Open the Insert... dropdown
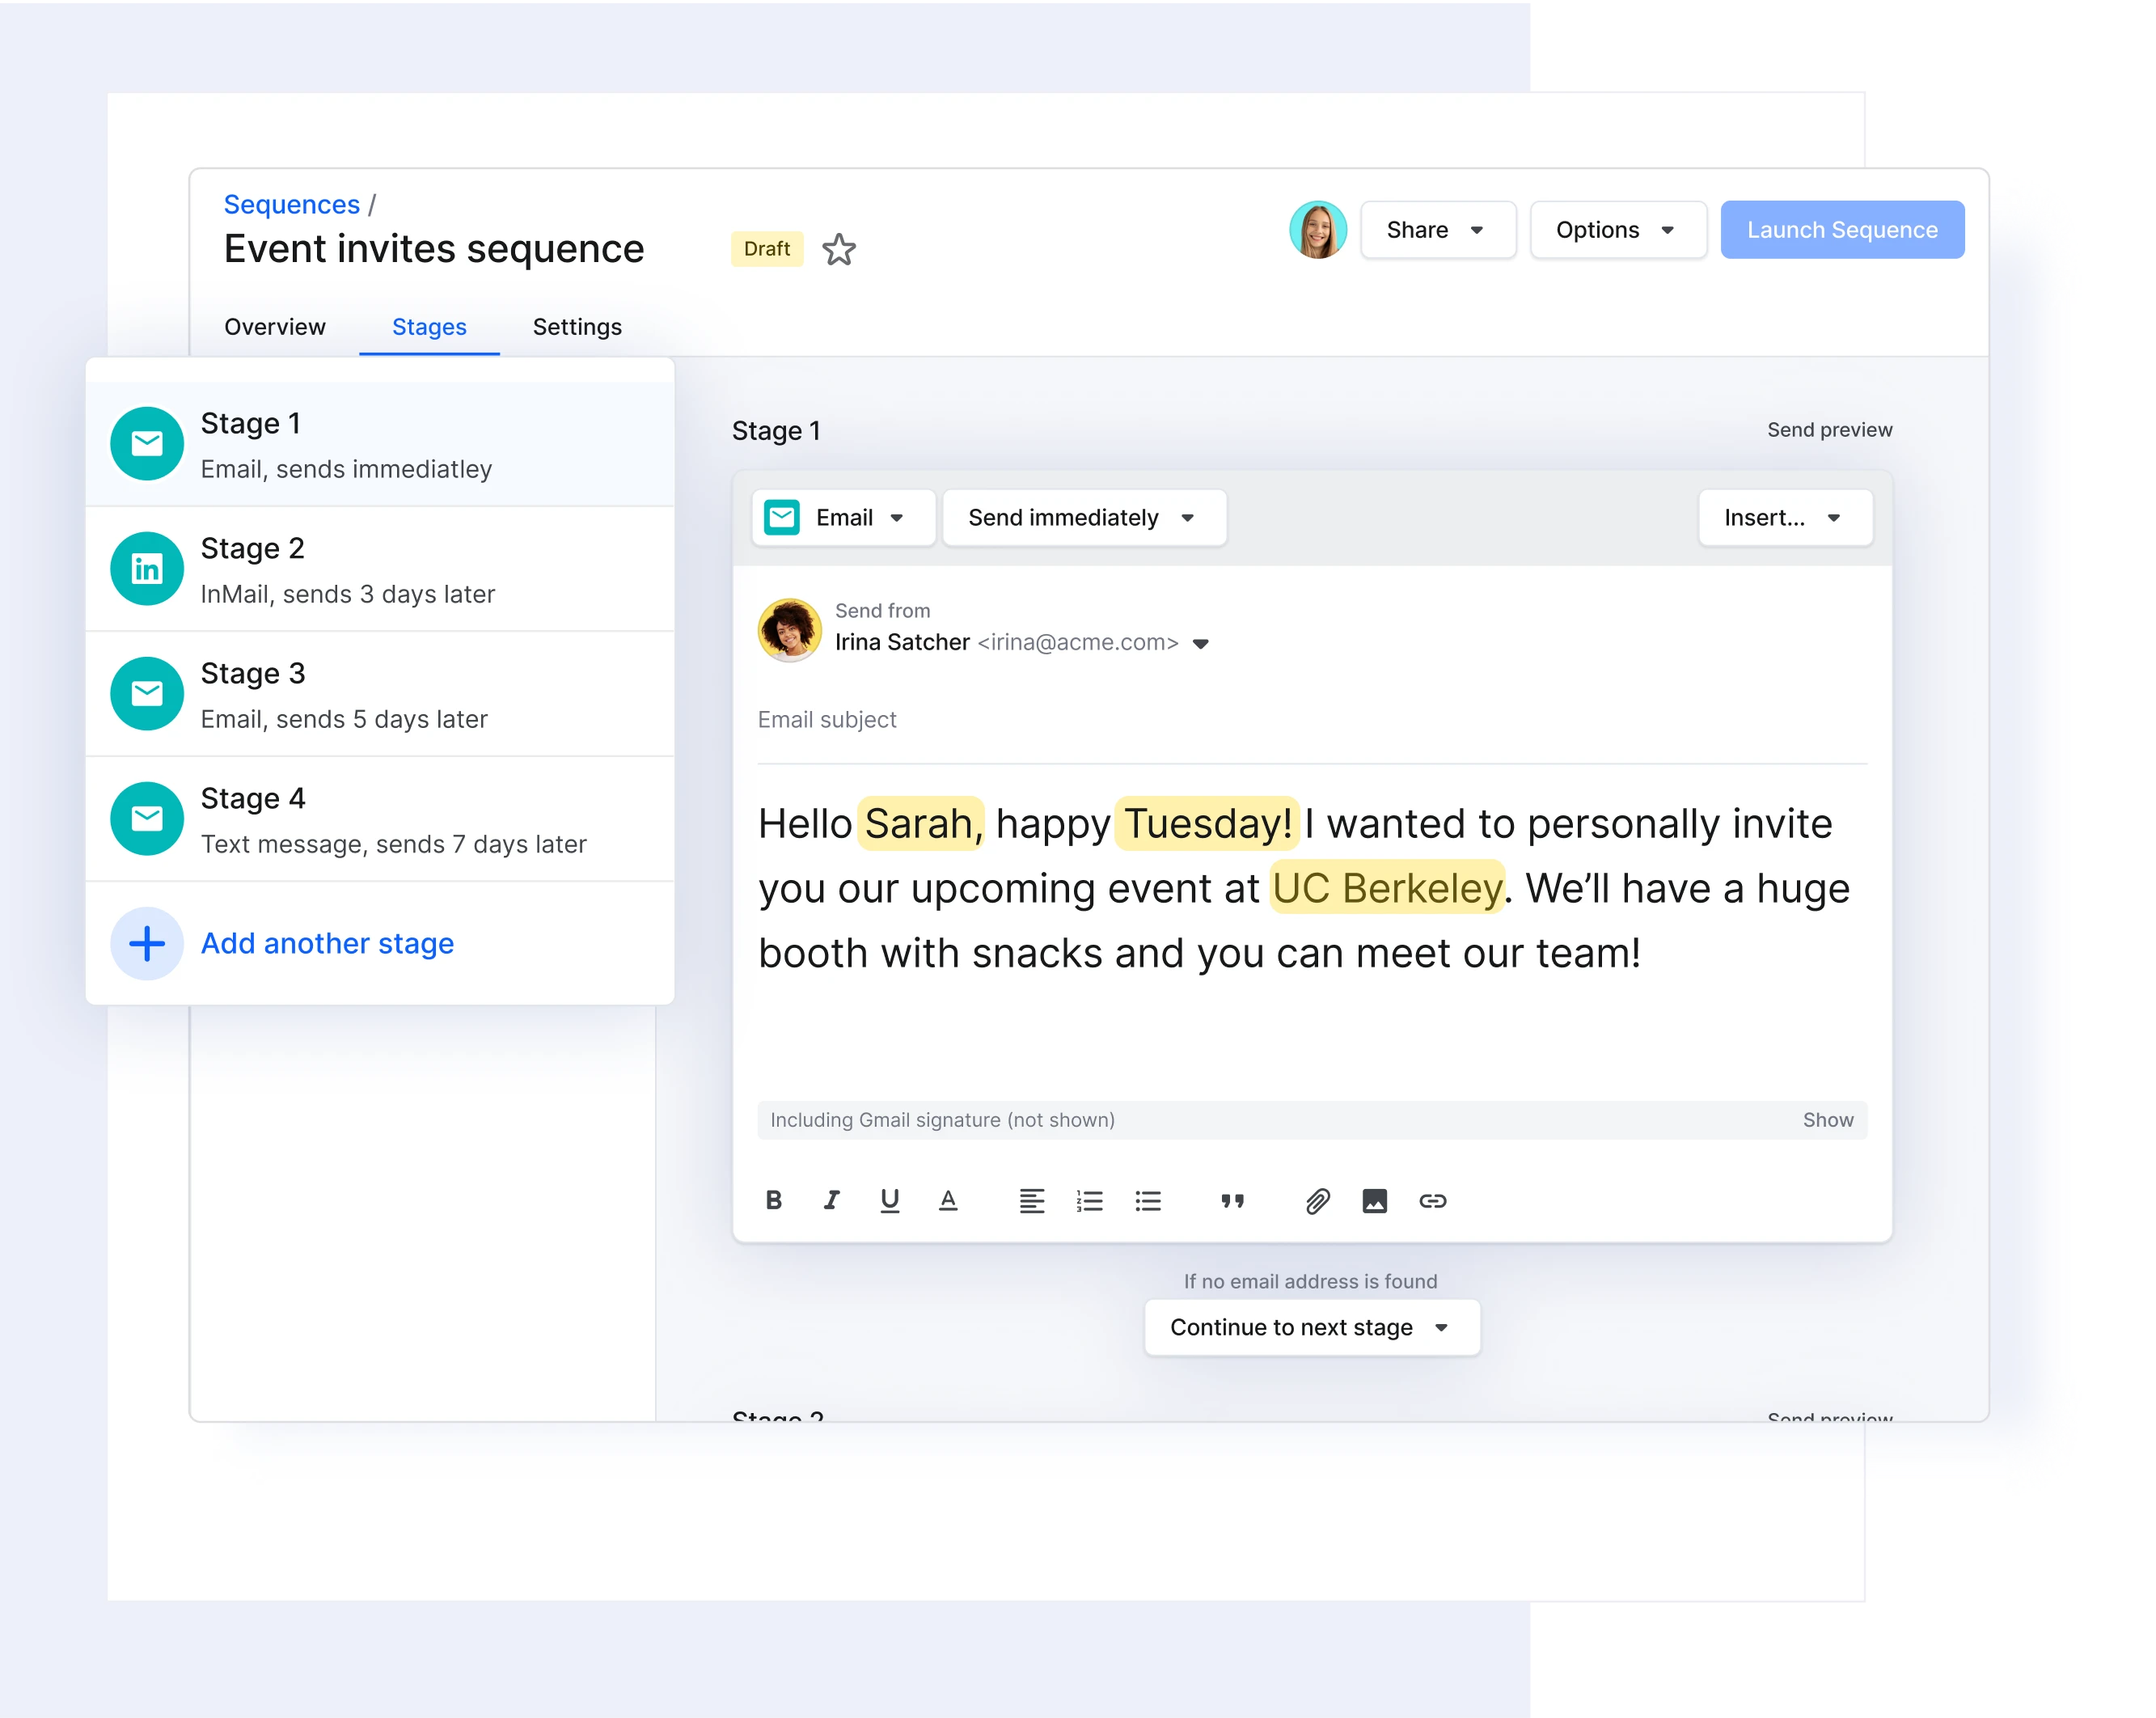This screenshot has width=2156, height=1718. point(1784,517)
